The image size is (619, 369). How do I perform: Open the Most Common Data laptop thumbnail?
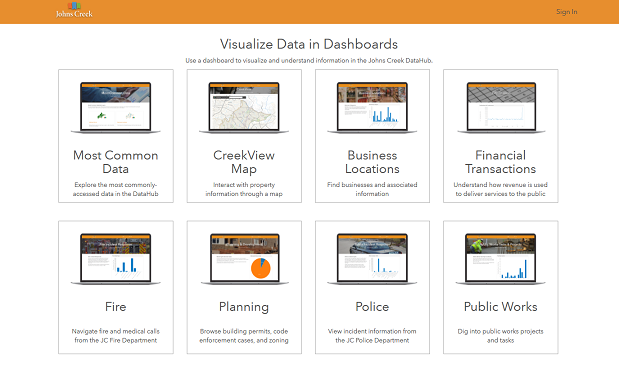116,108
